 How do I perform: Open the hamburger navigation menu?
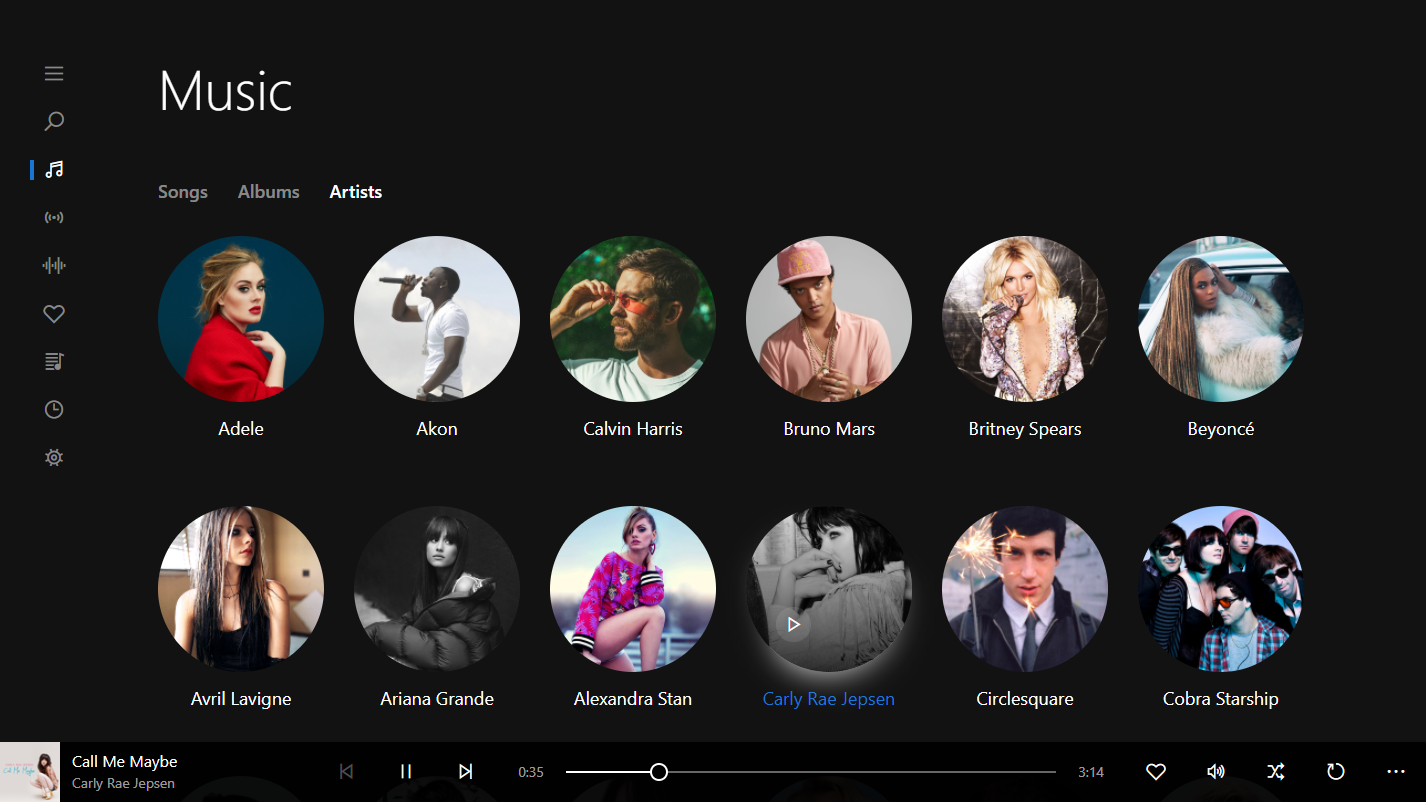point(54,73)
